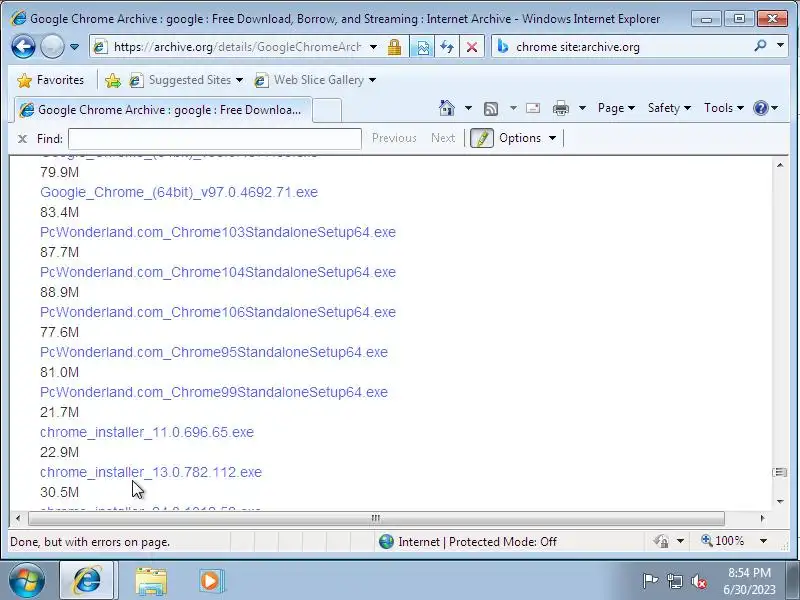Viewport: 800px width, 600px height.
Task: Click the vertical scrollbar up arrow
Action: pyautogui.click(x=780, y=165)
